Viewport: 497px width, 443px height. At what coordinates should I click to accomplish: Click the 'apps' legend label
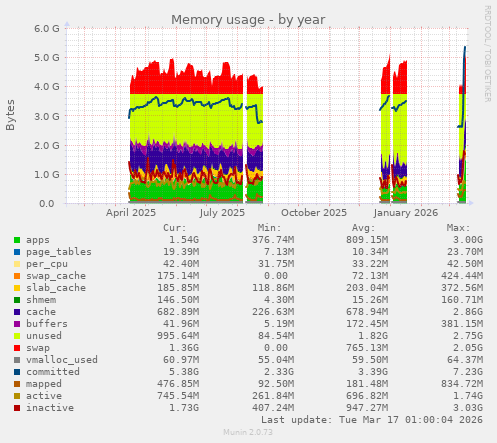(38, 240)
